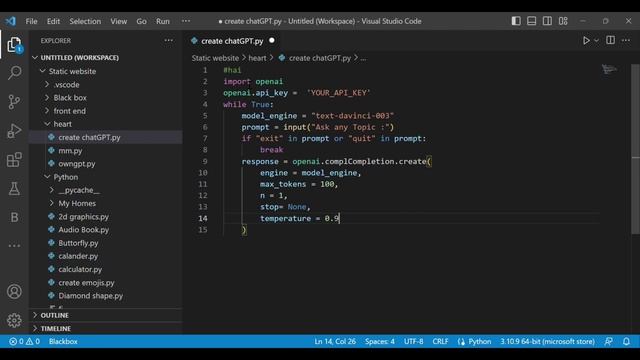Open the Blackbox B icon in the activity bar
This screenshot has height=360, width=640.
(14, 217)
